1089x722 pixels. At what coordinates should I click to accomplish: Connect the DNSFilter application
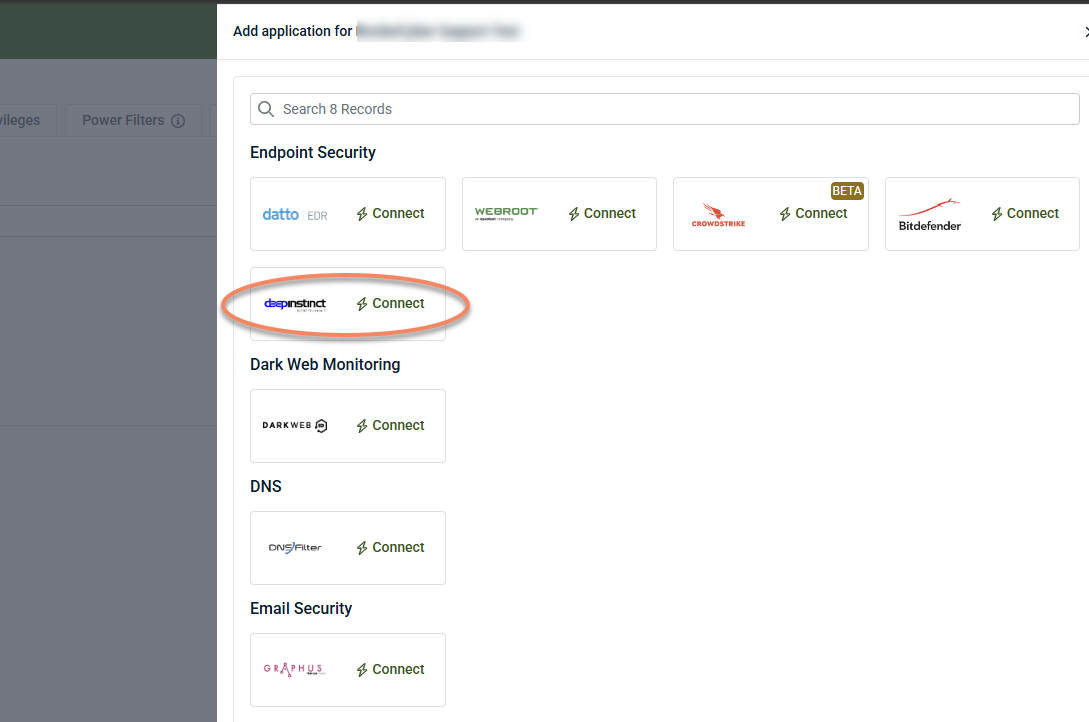point(390,548)
